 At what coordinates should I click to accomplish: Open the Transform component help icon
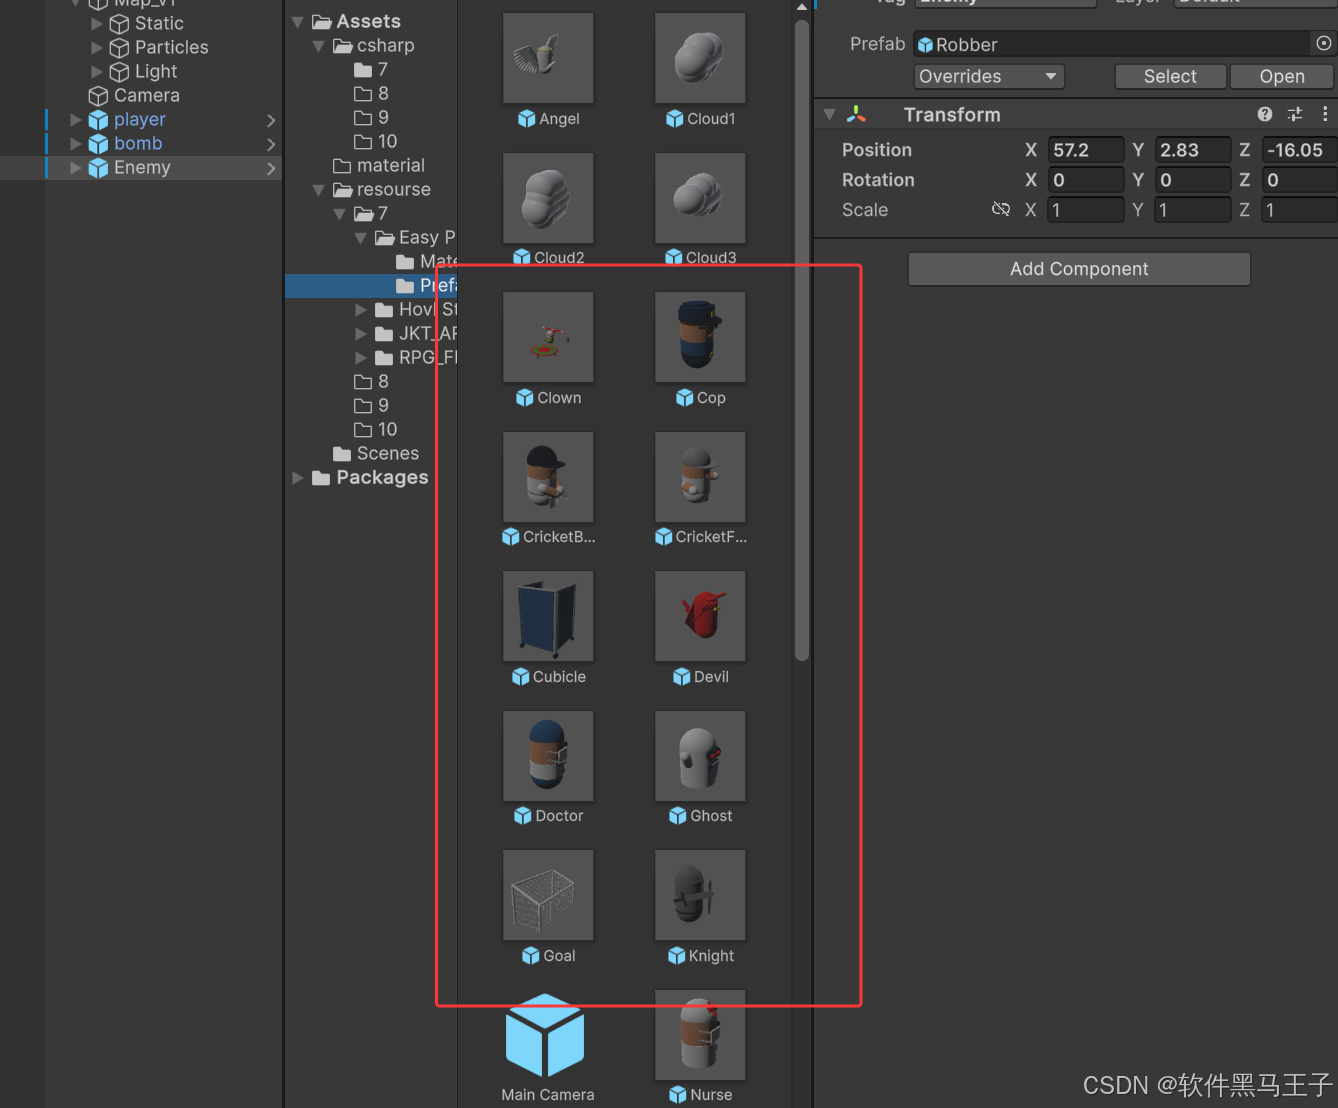tap(1265, 114)
